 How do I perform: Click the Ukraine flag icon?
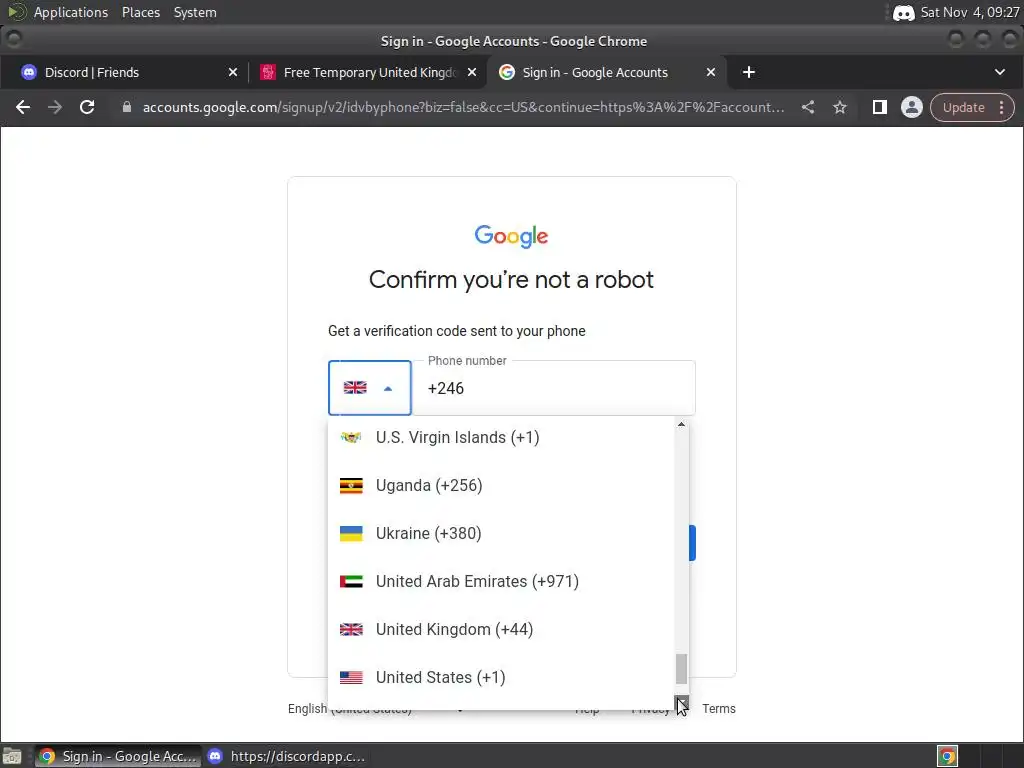point(351,534)
